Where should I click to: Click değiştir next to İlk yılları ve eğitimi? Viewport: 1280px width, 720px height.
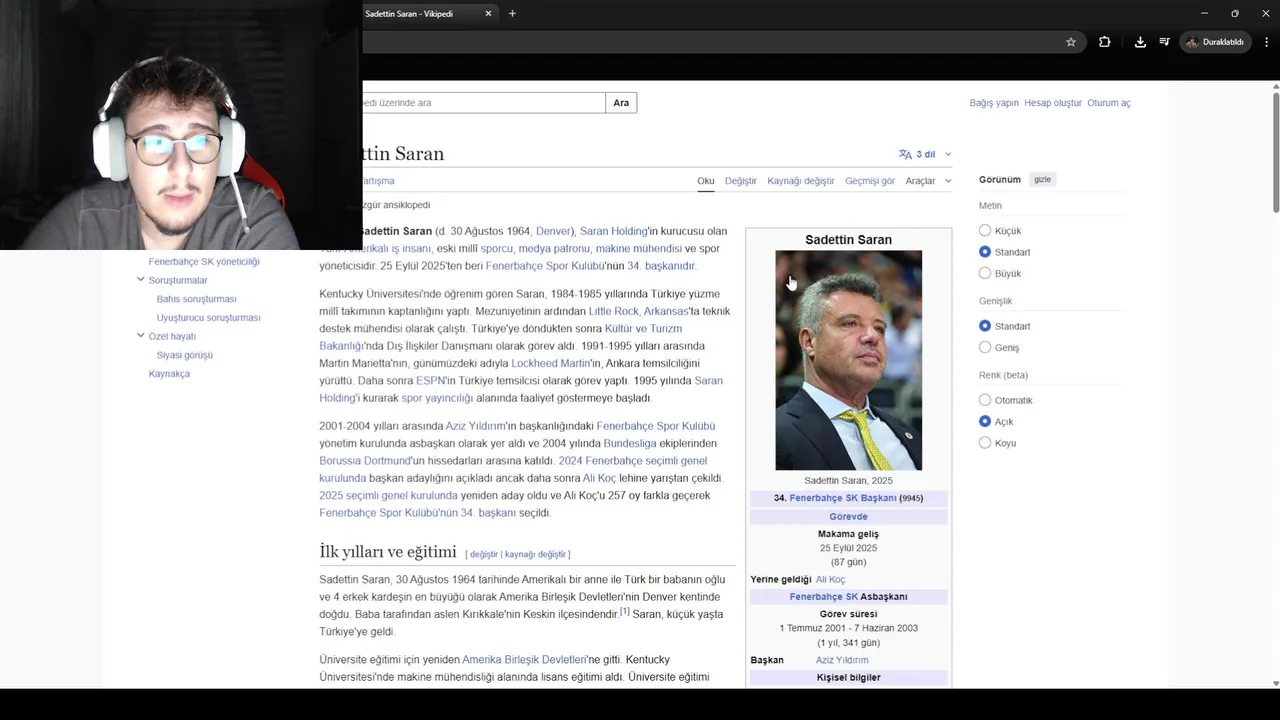coord(483,554)
